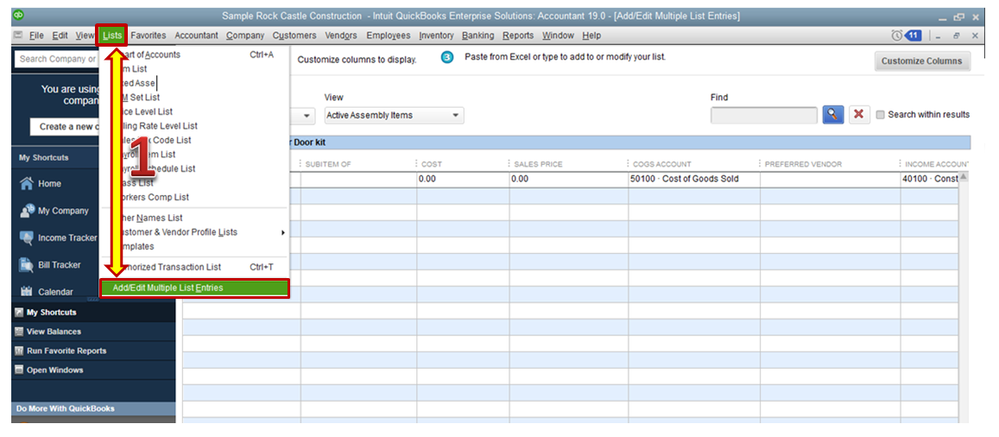
Task: Open the Window menu
Action: (558, 36)
